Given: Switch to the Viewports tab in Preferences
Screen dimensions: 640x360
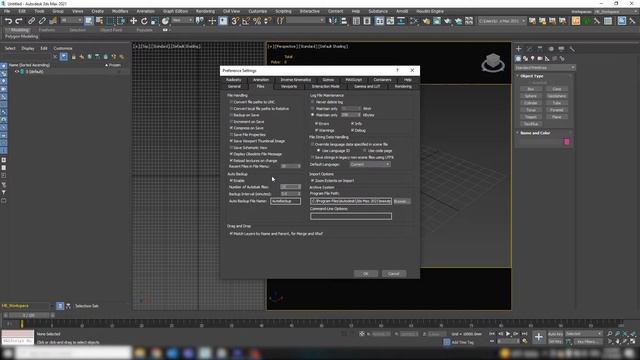Looking at the screenshot, I should (289, 87).
